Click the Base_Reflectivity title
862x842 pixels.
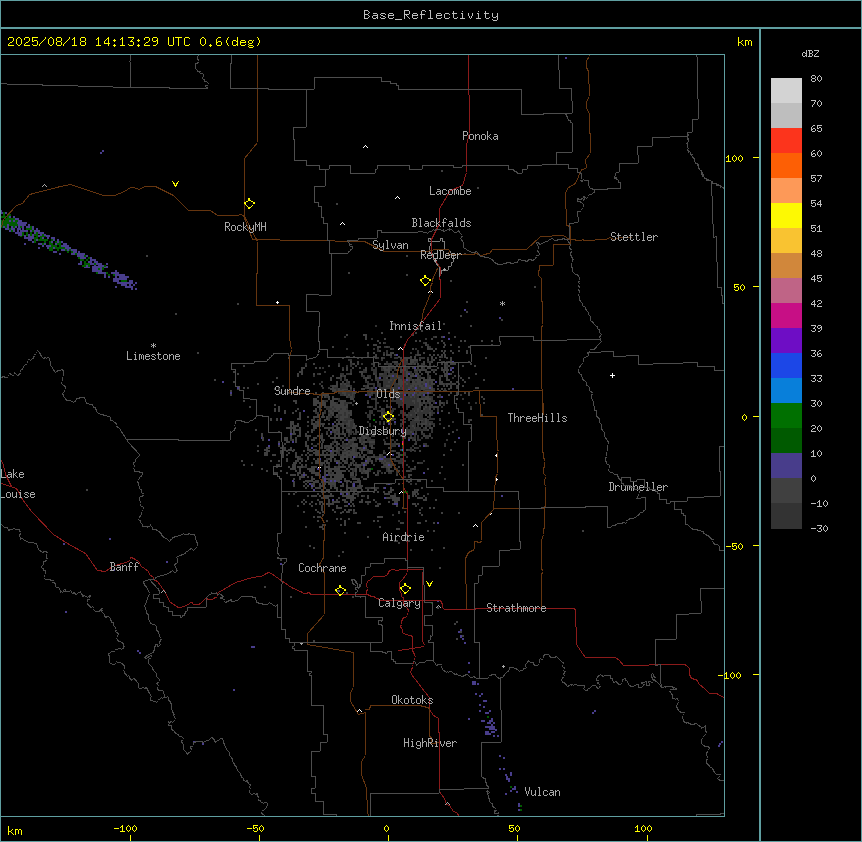click(x=431, y=15)
